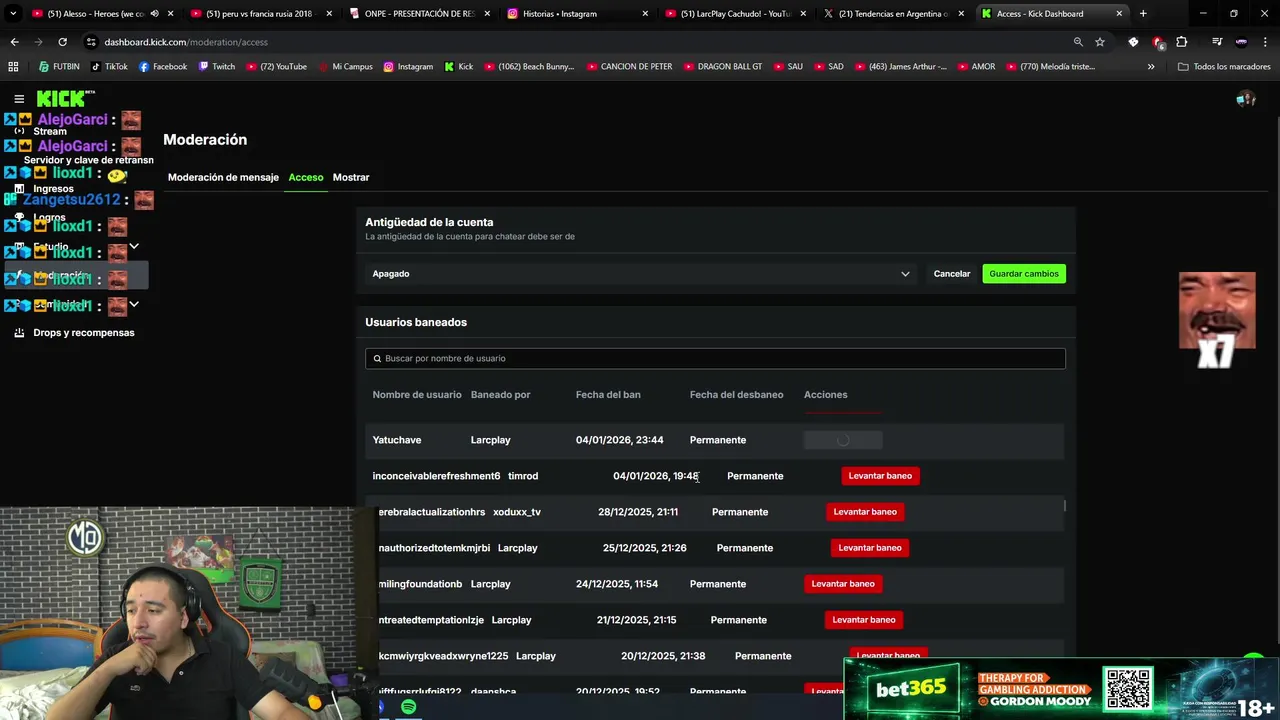Click the address bar URL
The width and height of the screenshot is (1280, 720).
186,42
